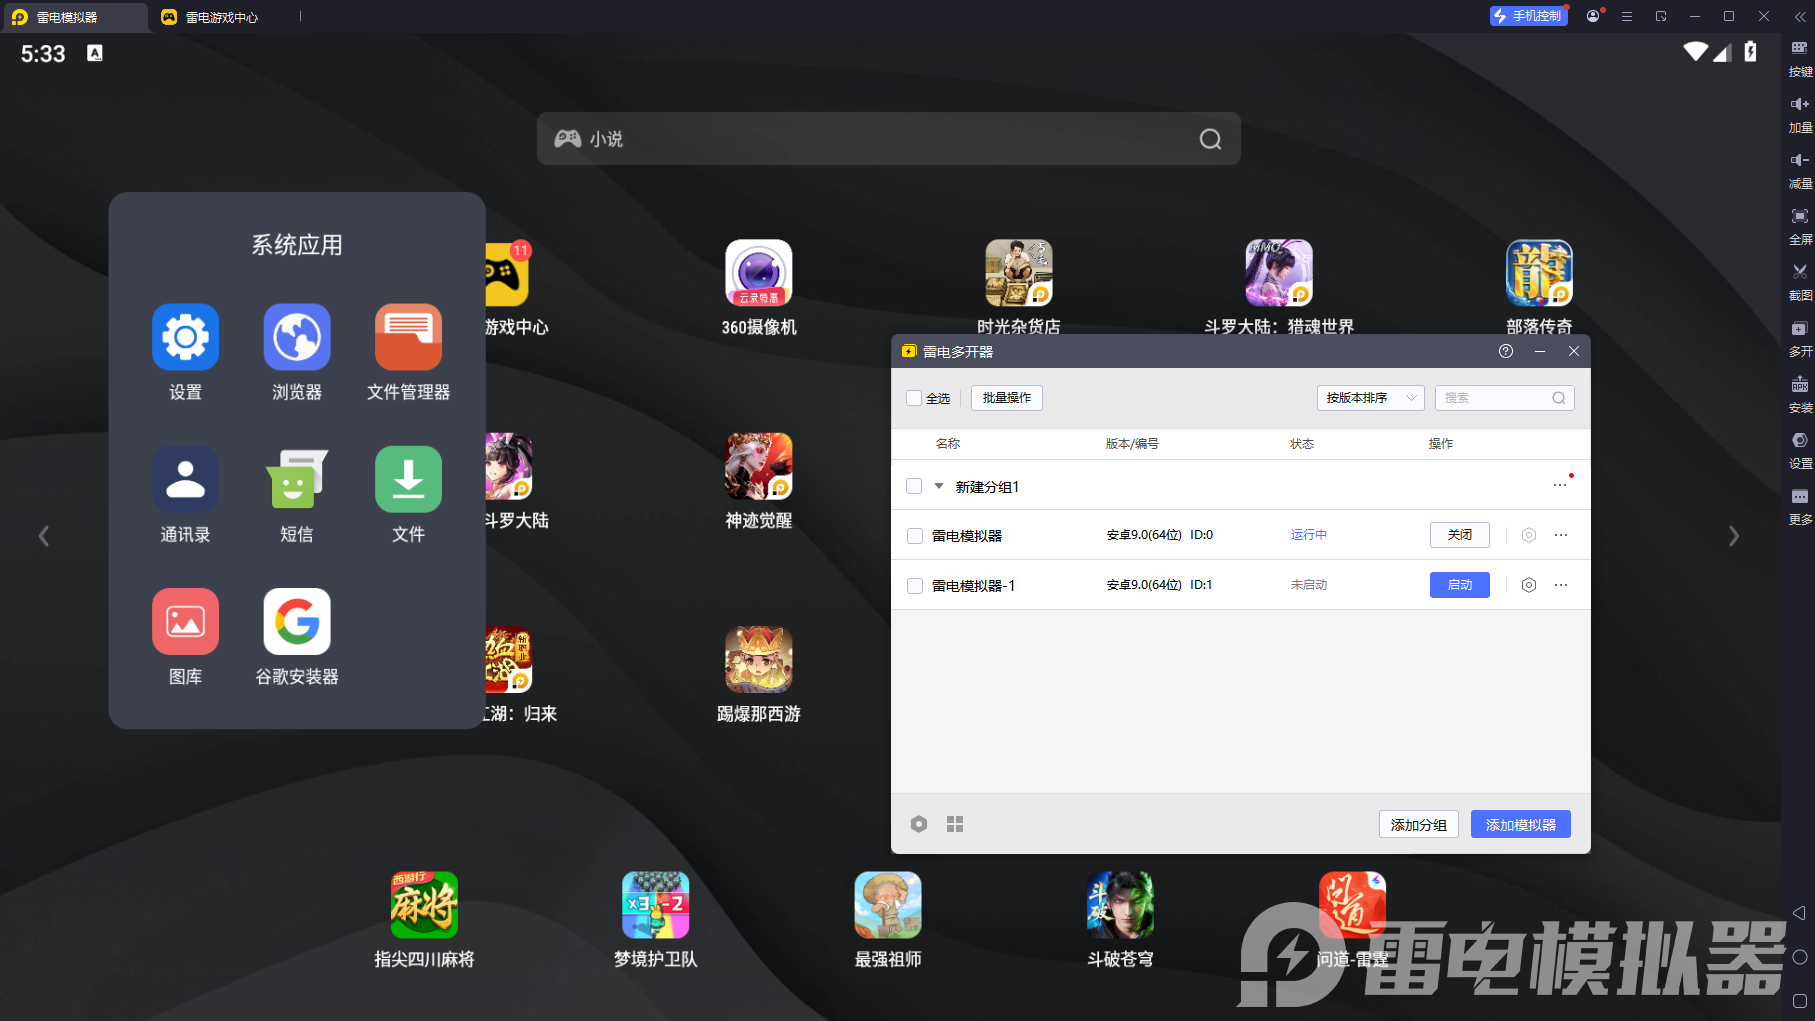Click the 全屏 fullscreen sidebar icon
The width and height of the screenshot is (1815, 1021).
pos(1799,216)
